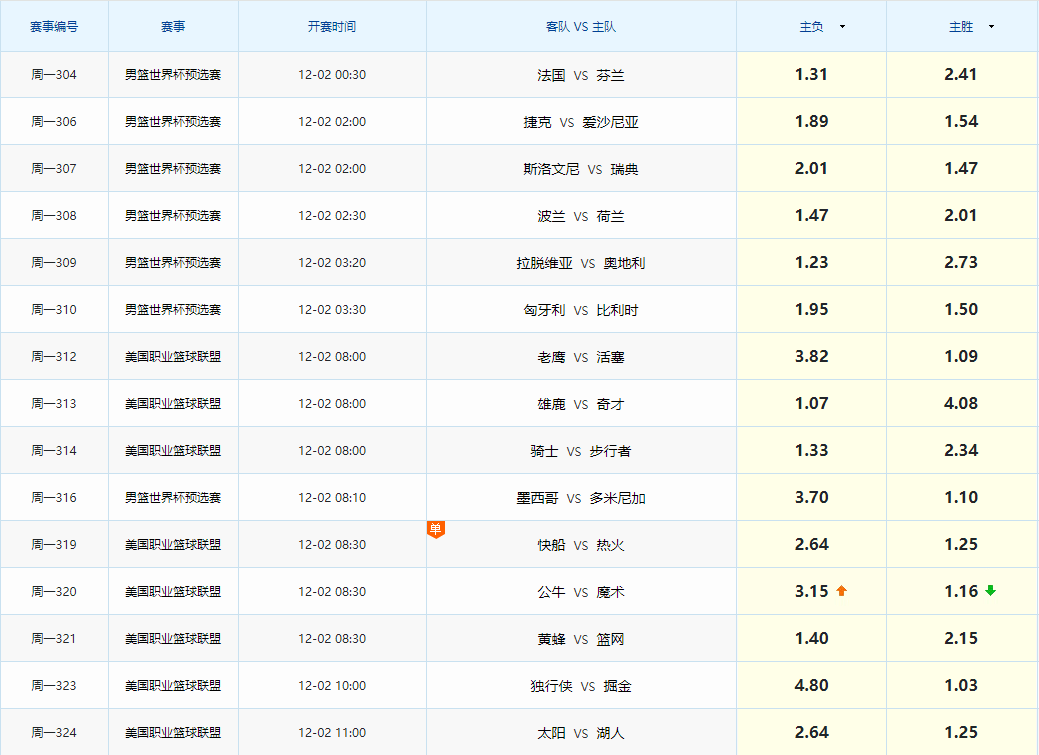Open the 主负 column dropdown arrow
This screenshot has width=1039, height=755.
tap(842, 27)
